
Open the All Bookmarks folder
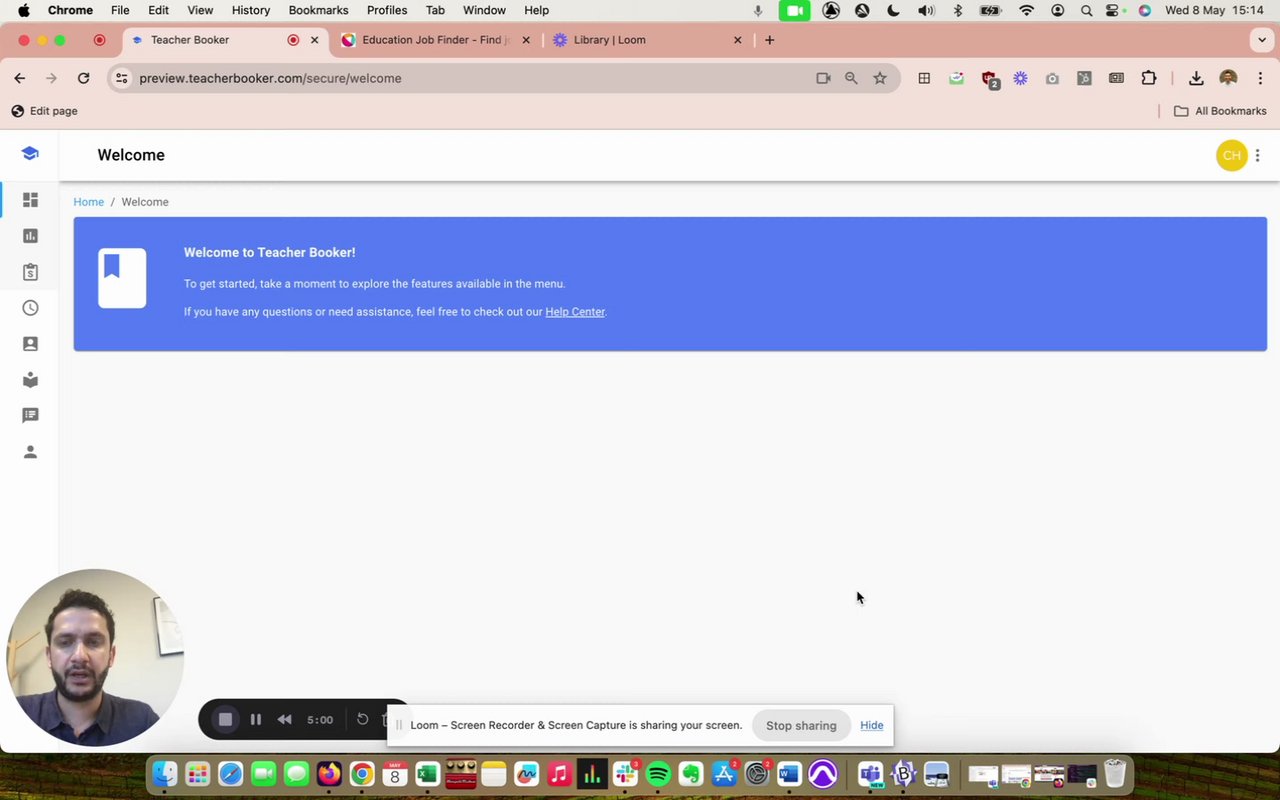[x=1220, y=111]
